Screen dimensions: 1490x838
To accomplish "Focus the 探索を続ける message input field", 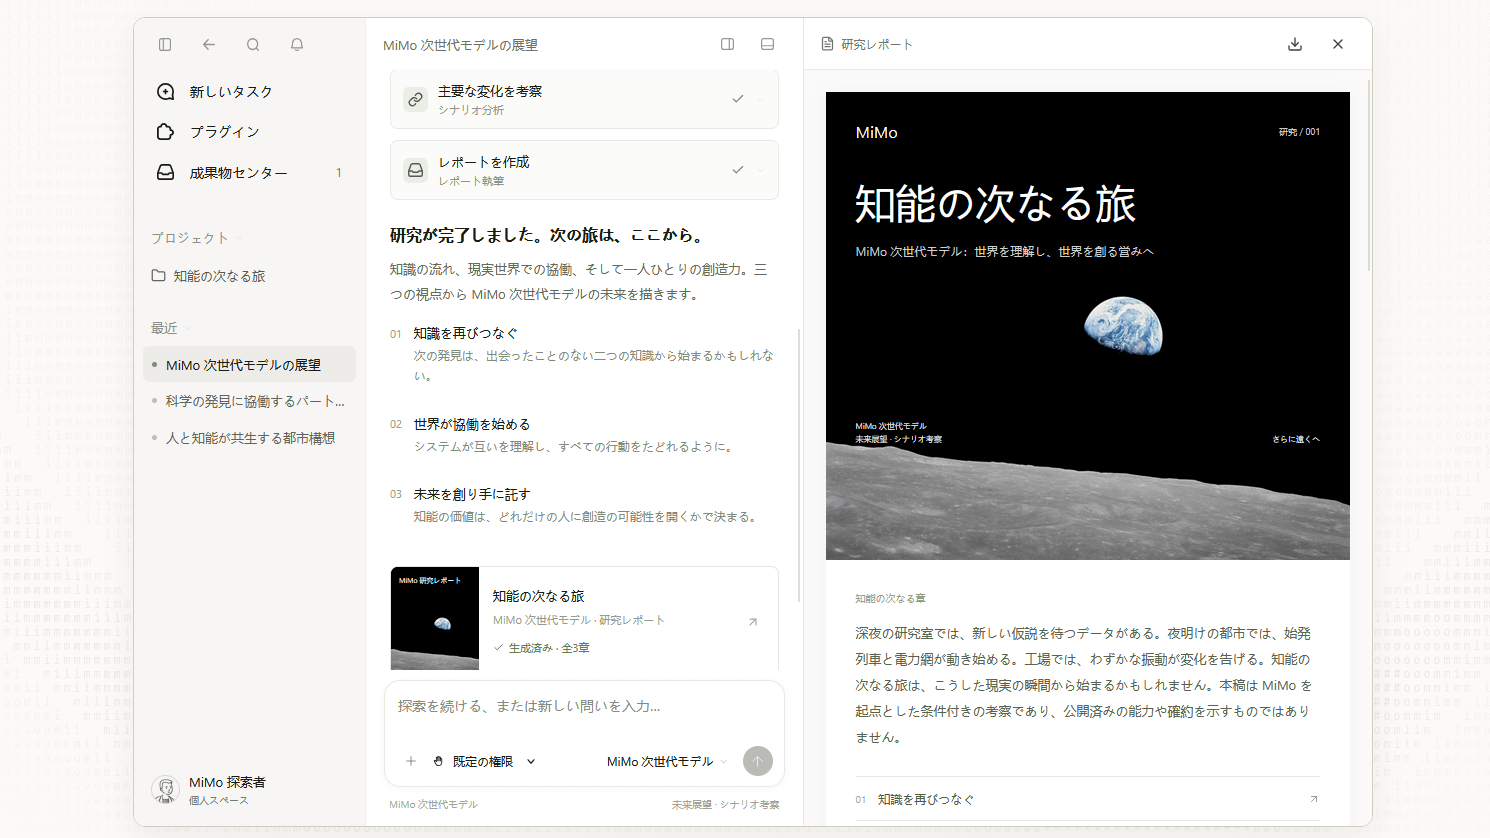I will click(x=584, y=706).
